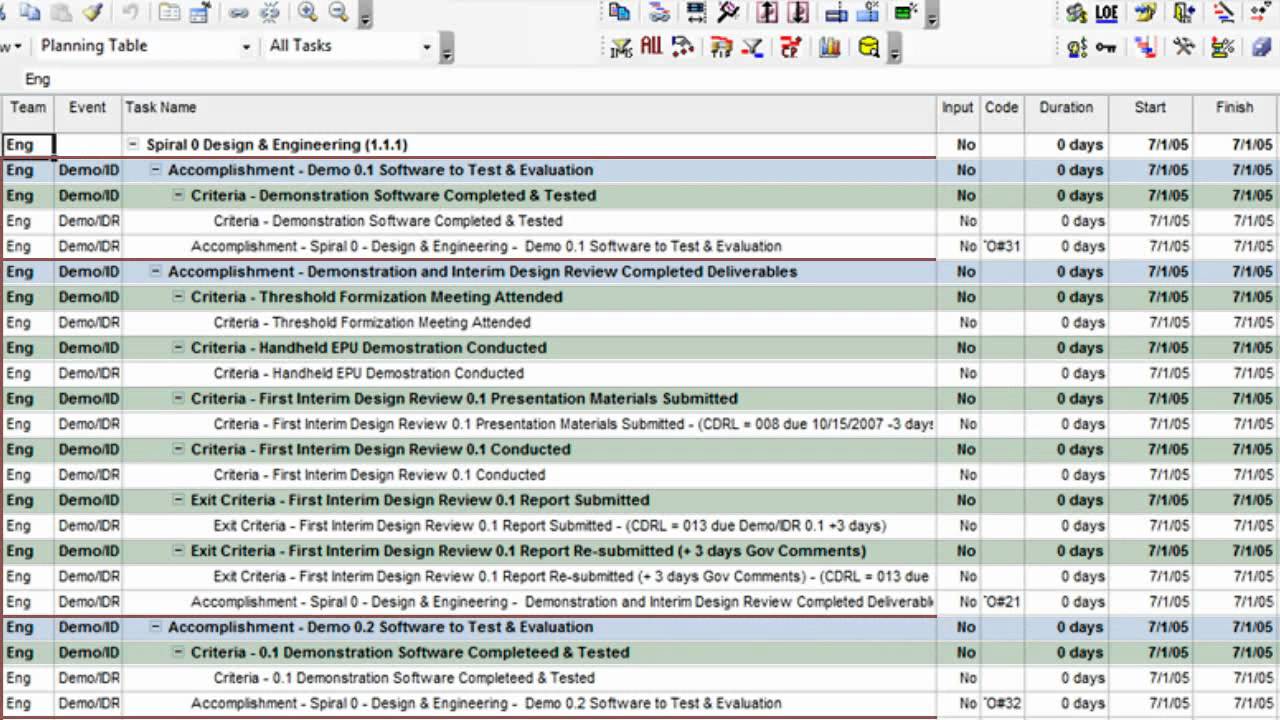Viewport: 1280px width, 720px height.
Task: Collapse Accomplishment - Demo 0.2 Software to Test & Evaluation
Action: (x=155, y=627)
